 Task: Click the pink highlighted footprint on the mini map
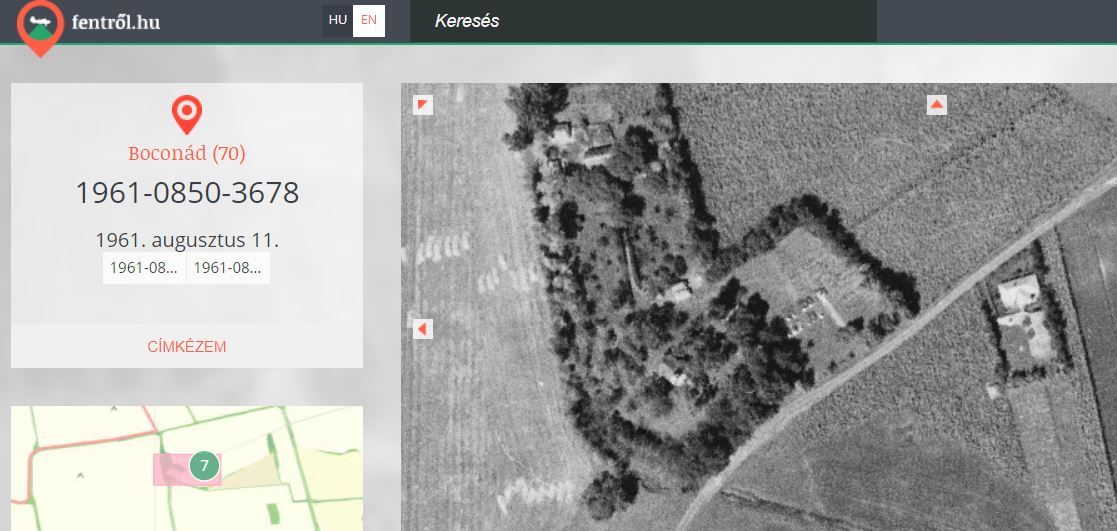click(x=170, y=470)
